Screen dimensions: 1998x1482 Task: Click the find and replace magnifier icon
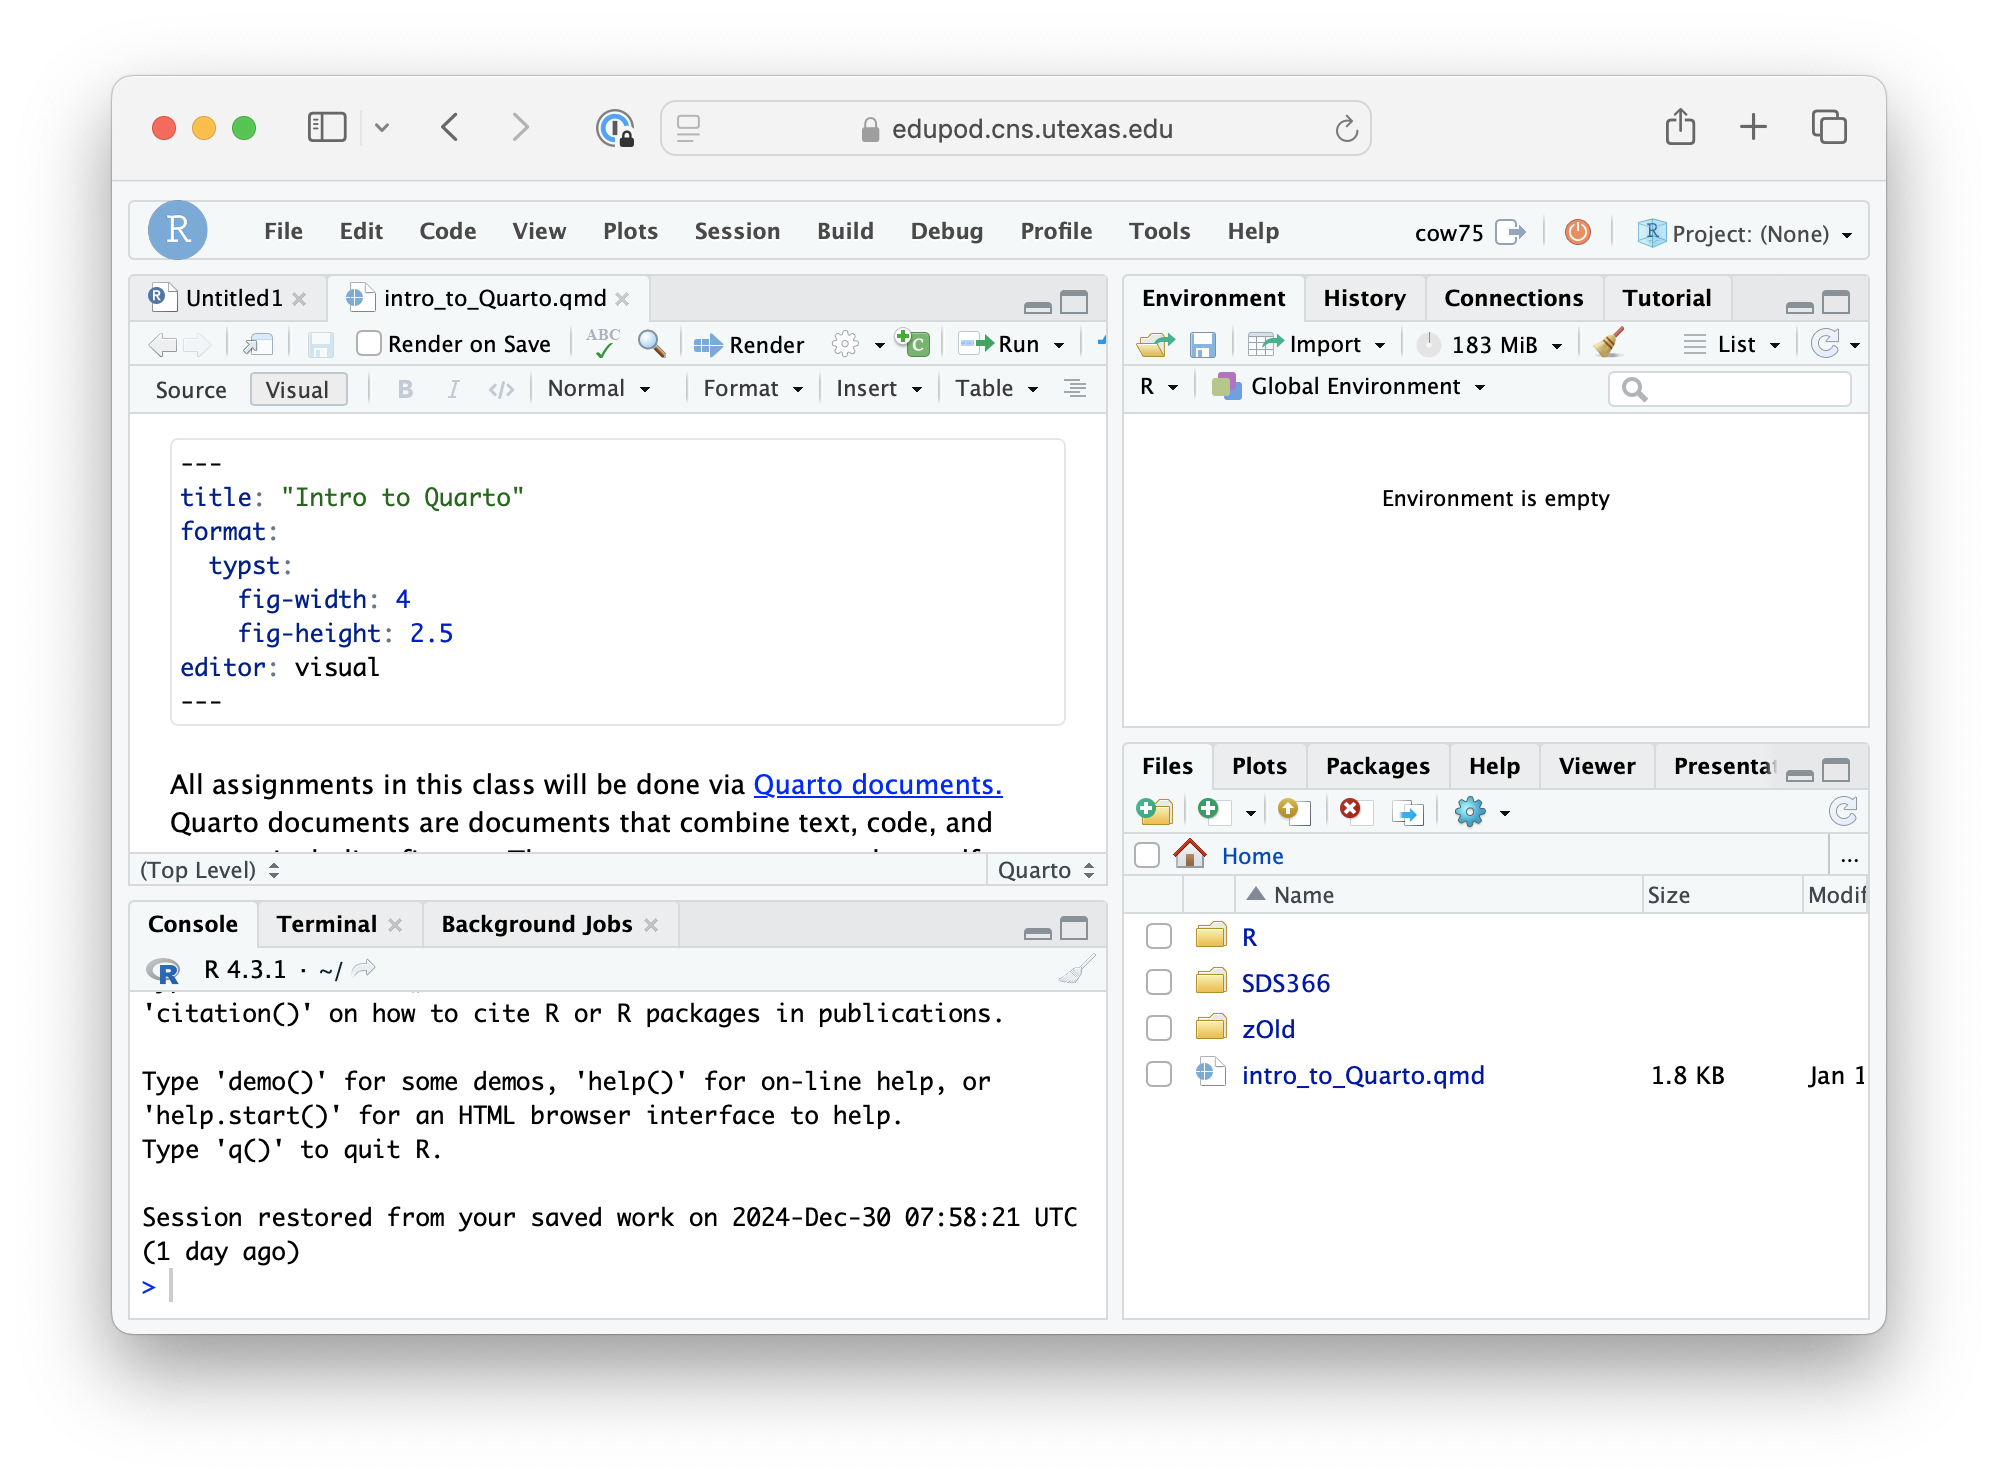(x=651, y=344)
